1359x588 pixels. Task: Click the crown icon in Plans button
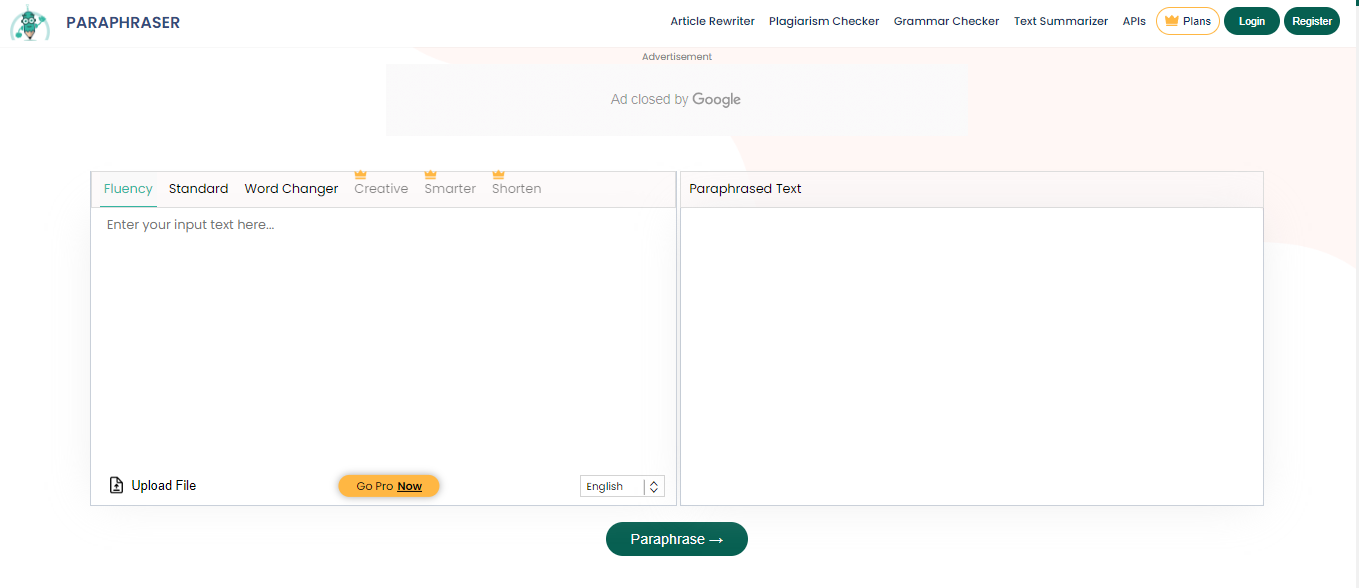1171,21
